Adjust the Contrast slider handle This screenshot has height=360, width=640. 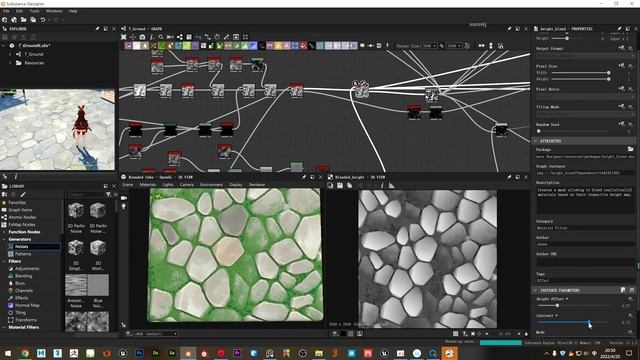point(589,322)
